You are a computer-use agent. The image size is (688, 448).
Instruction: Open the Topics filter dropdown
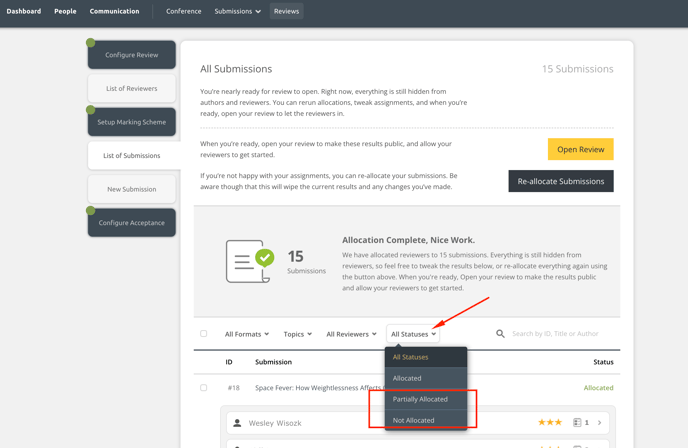click(x=297, y=334)
